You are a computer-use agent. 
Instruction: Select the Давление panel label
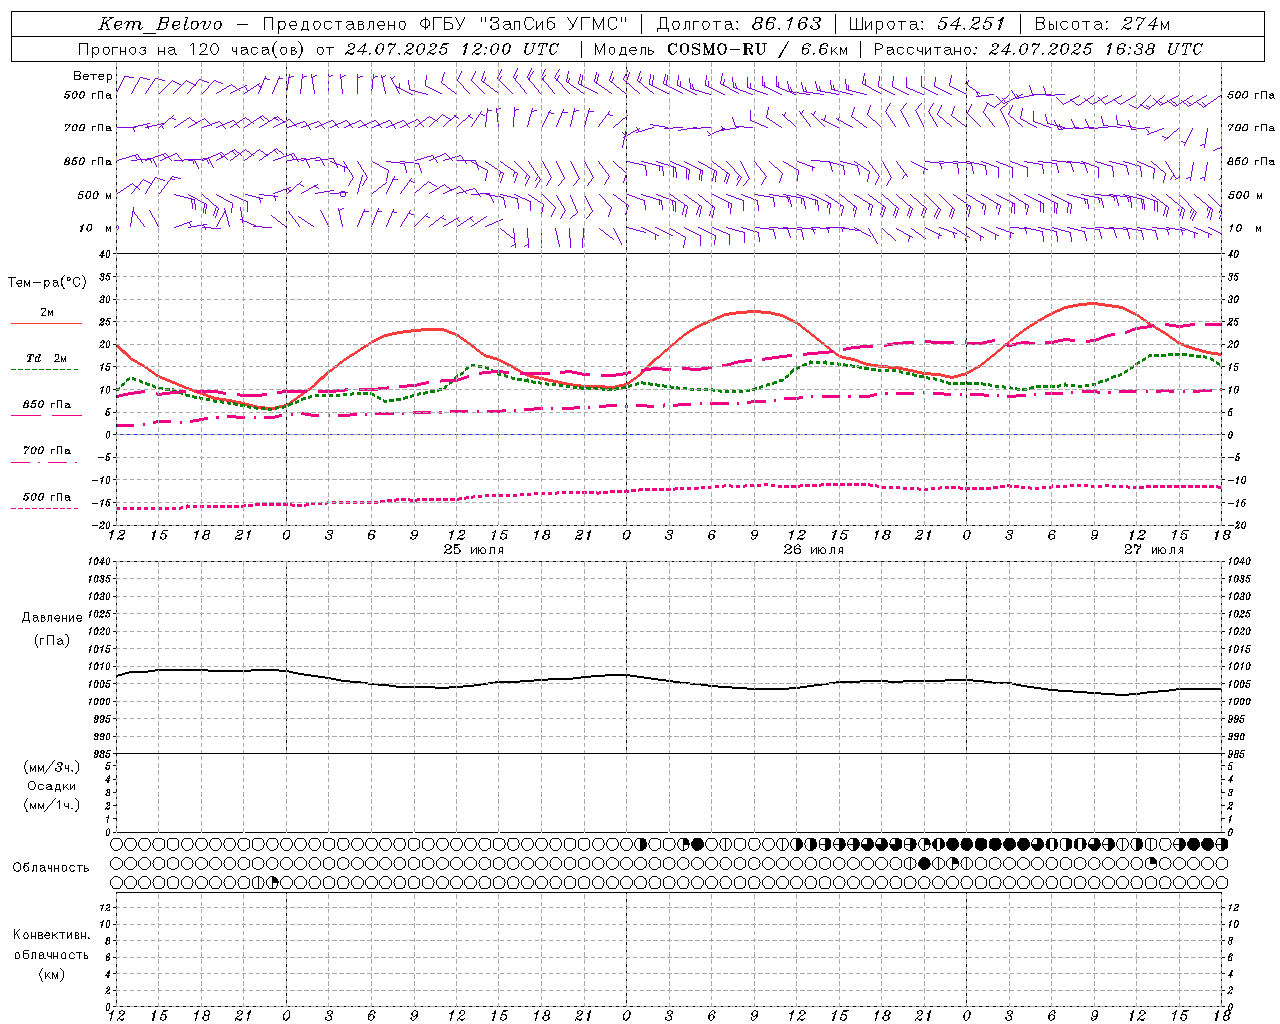click(x=51, y=618)
